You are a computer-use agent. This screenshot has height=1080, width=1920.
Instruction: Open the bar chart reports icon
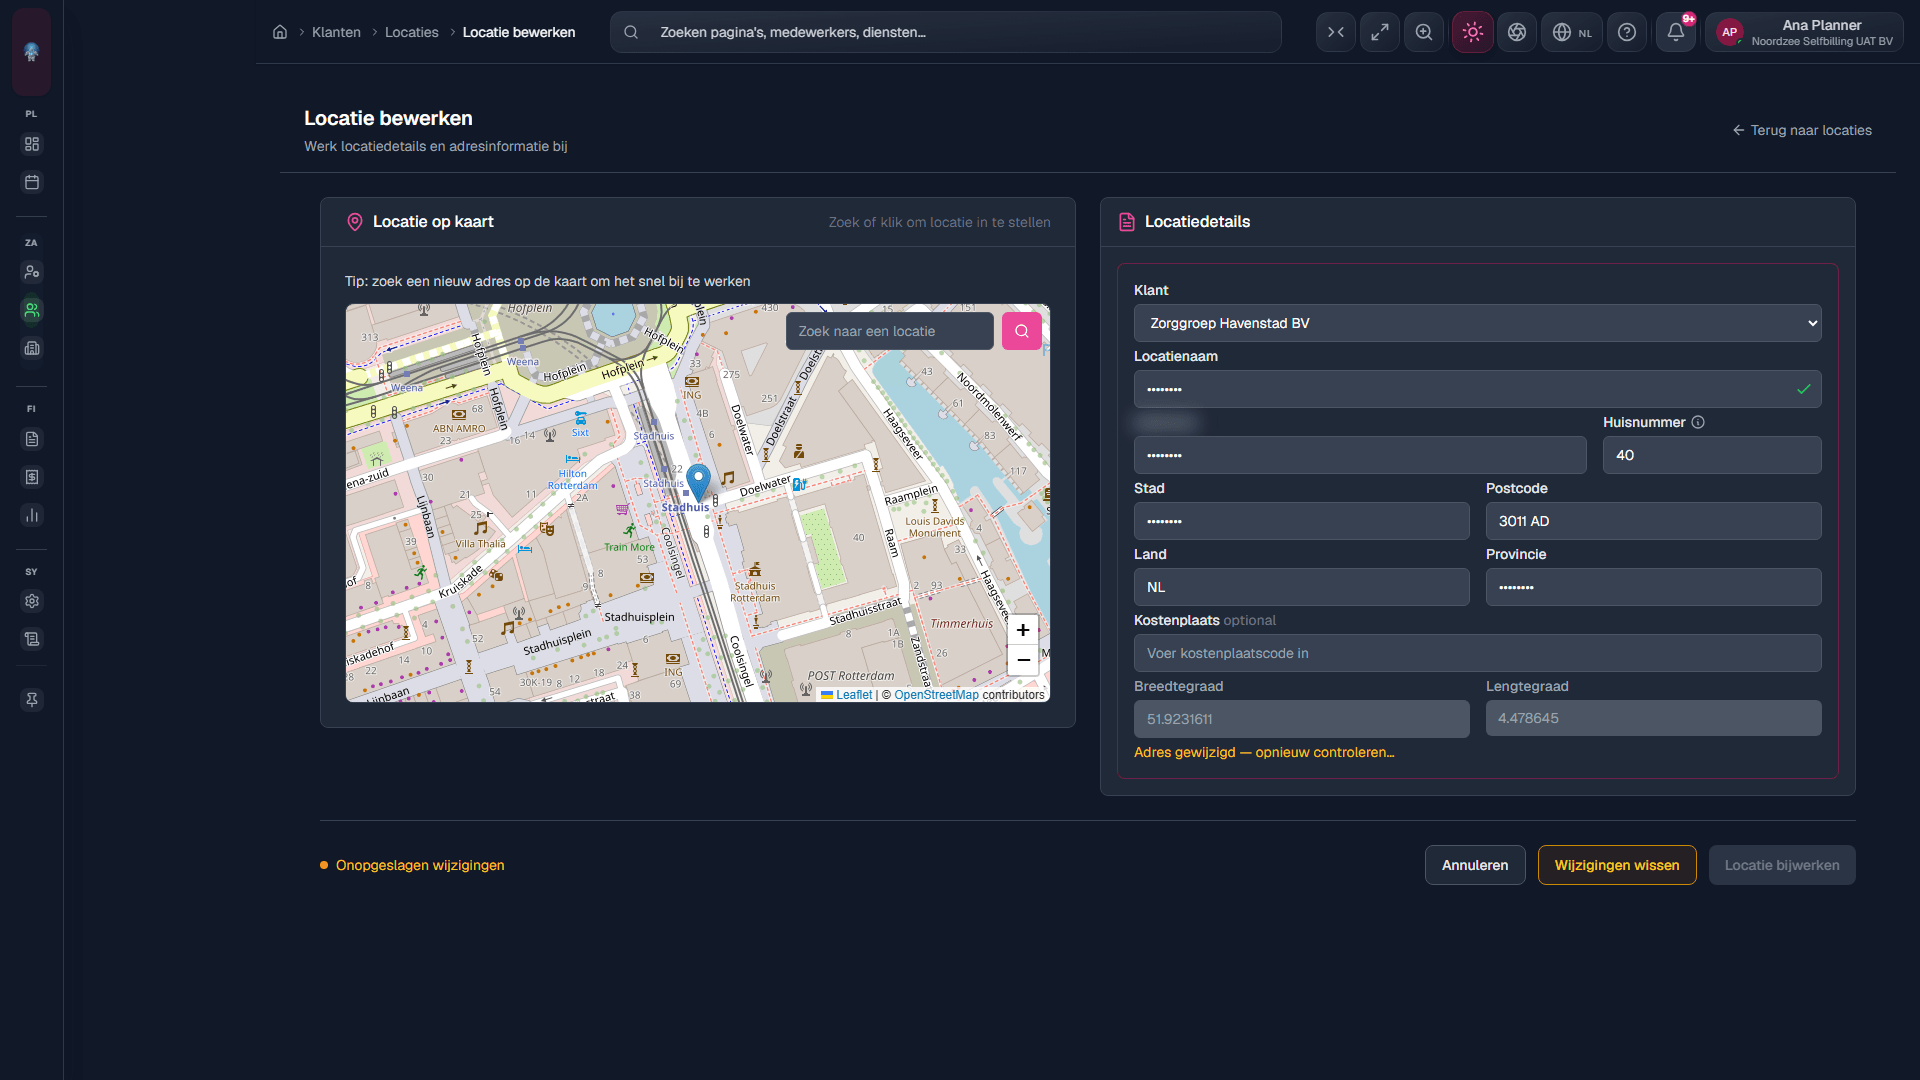(32, 515)
